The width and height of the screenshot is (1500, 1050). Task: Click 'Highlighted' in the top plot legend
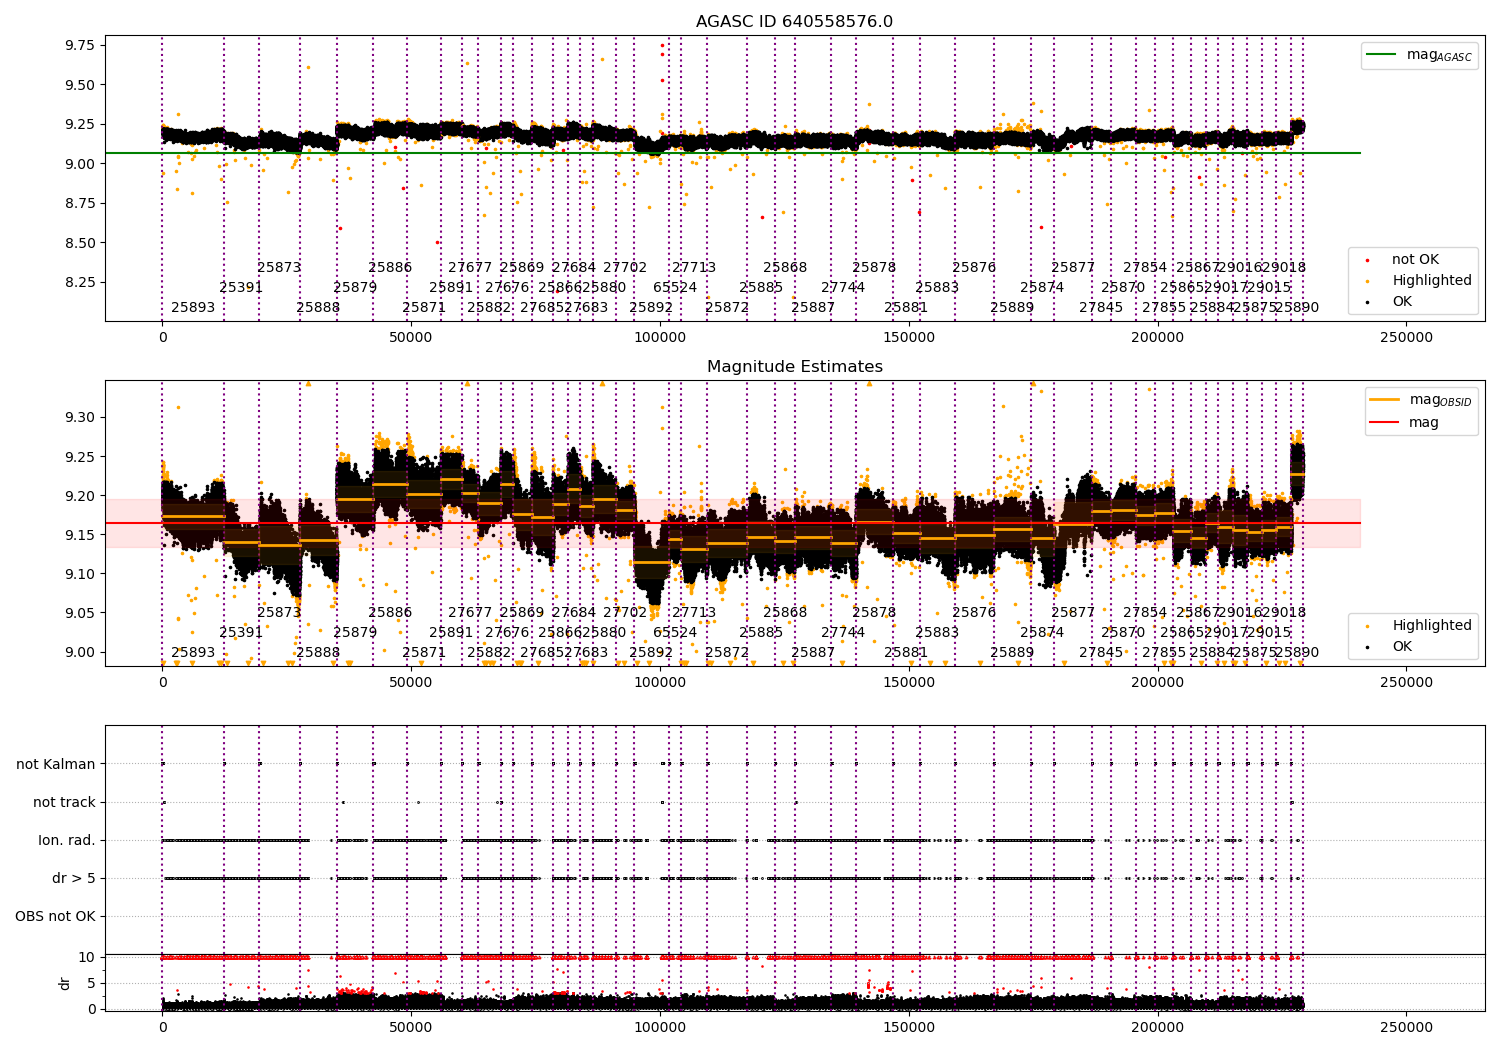click(x=1420, y=281)
